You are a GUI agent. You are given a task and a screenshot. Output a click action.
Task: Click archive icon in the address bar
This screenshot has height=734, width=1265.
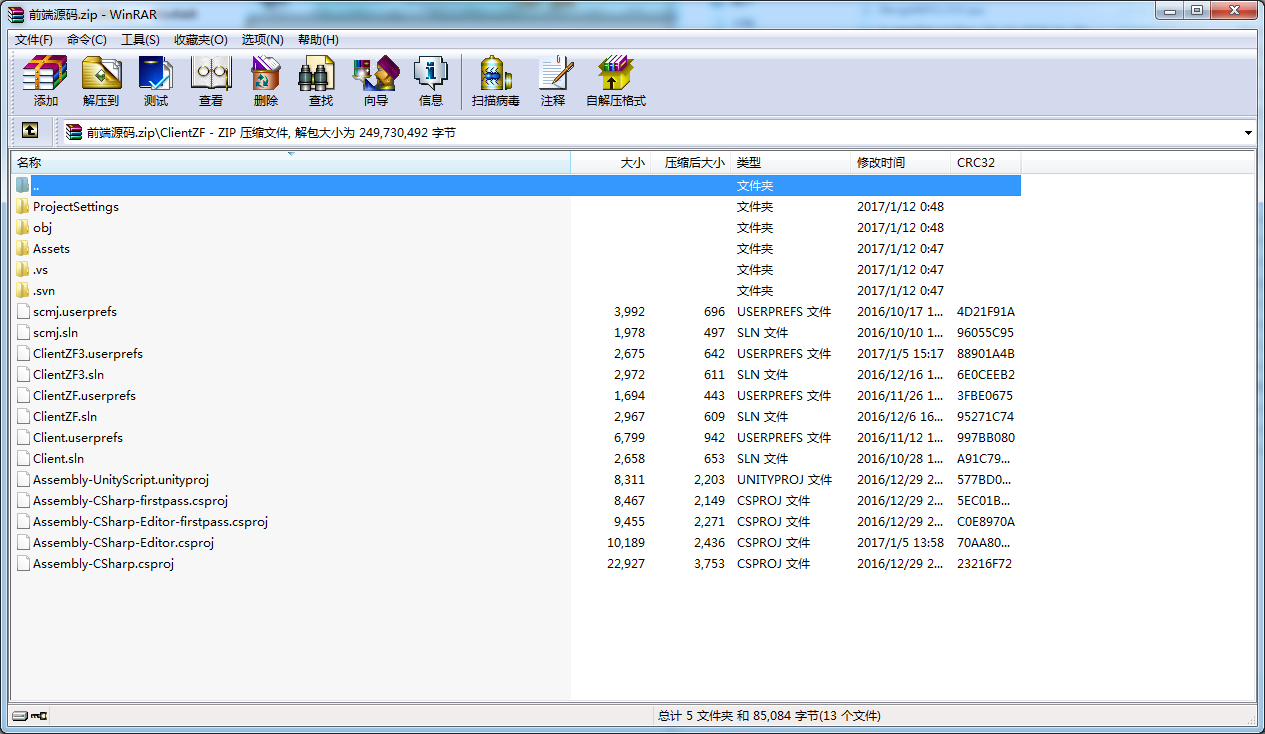pyautogui.click(x=74, y=132)
